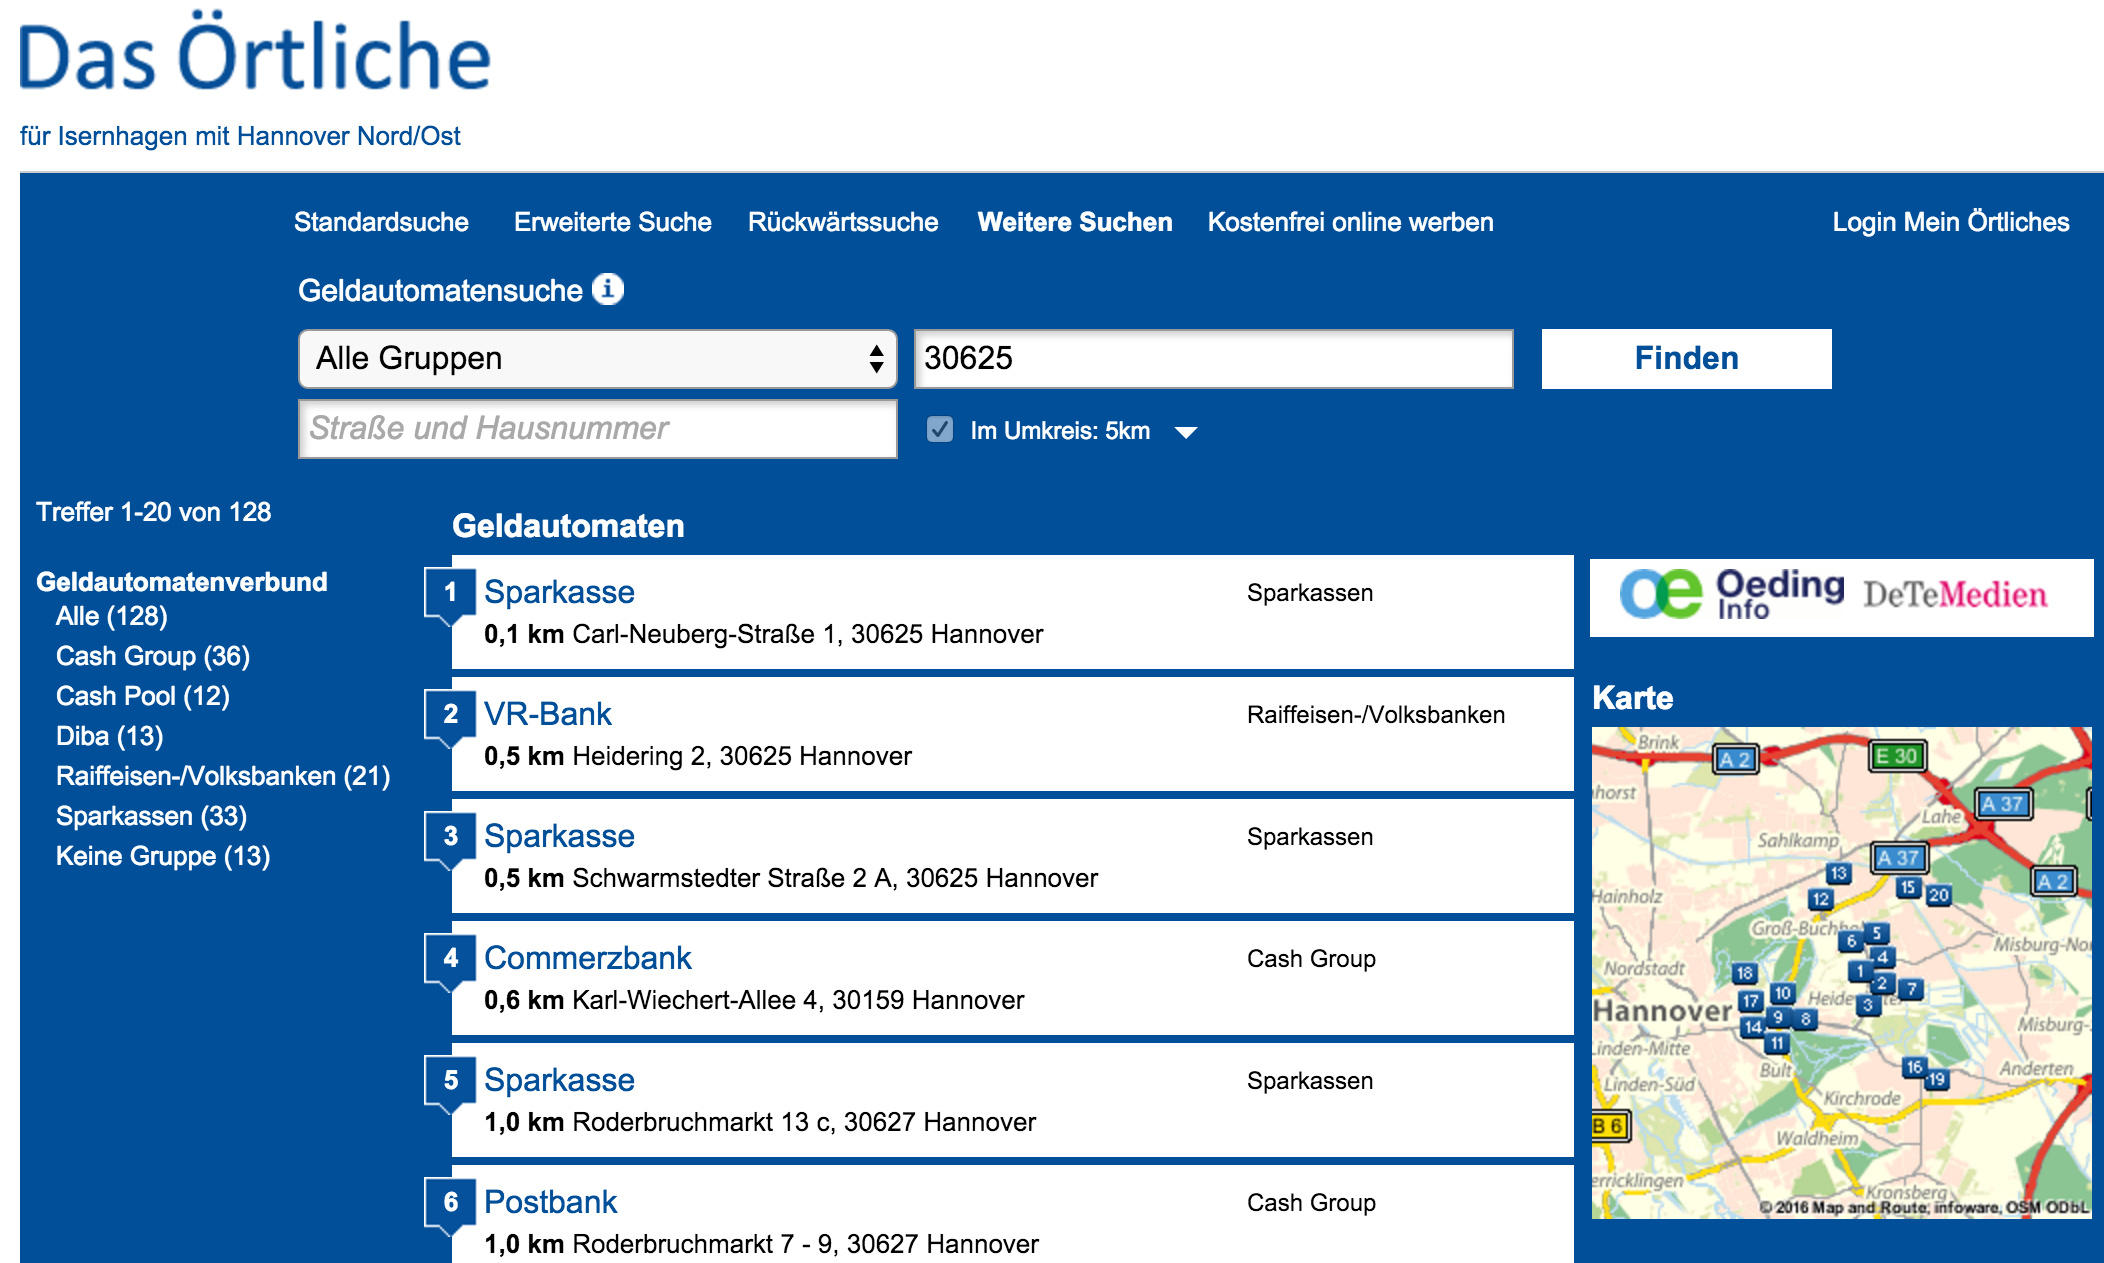Click the Straße und Hausnummer field

pos(597,429)
